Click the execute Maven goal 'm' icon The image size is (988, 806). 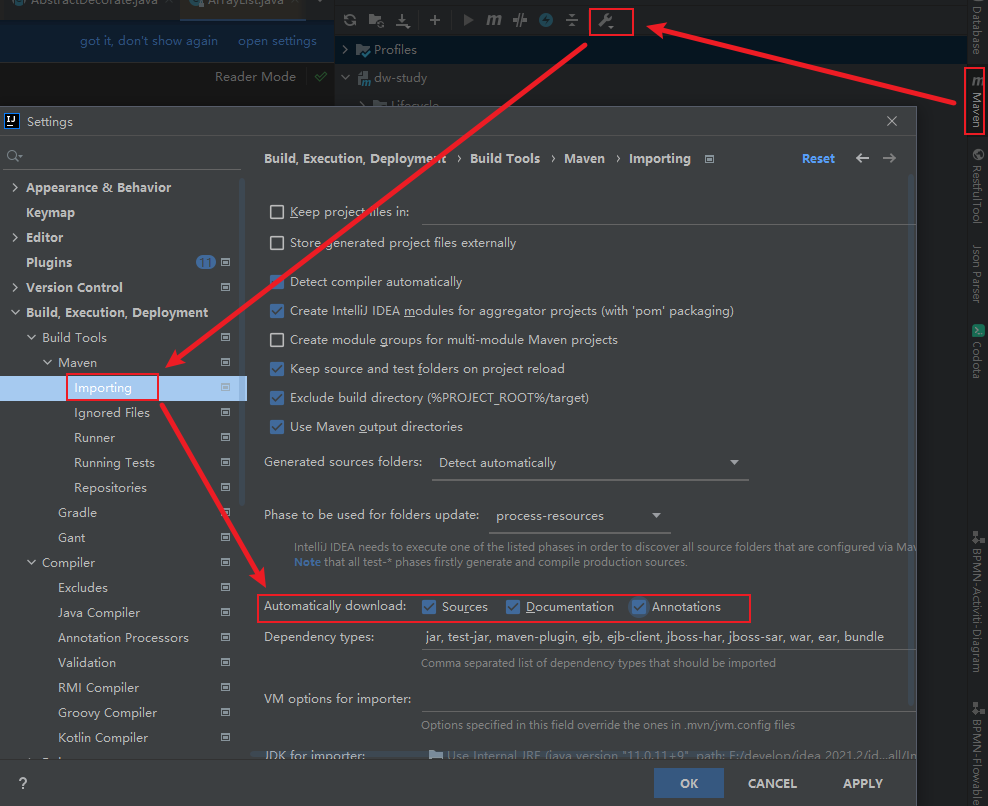[493, 20]
